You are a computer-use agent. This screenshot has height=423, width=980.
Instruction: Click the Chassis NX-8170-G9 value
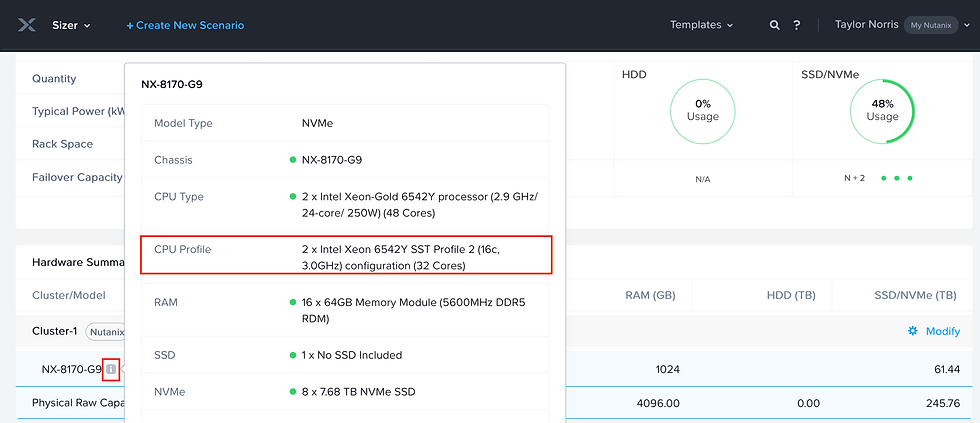[x=332, y=160]
